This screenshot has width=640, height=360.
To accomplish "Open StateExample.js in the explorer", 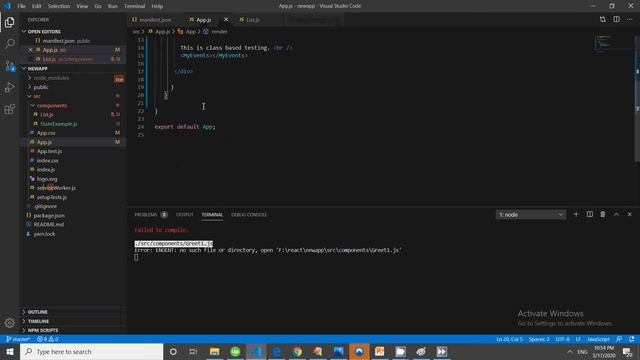I will [58, 124].
